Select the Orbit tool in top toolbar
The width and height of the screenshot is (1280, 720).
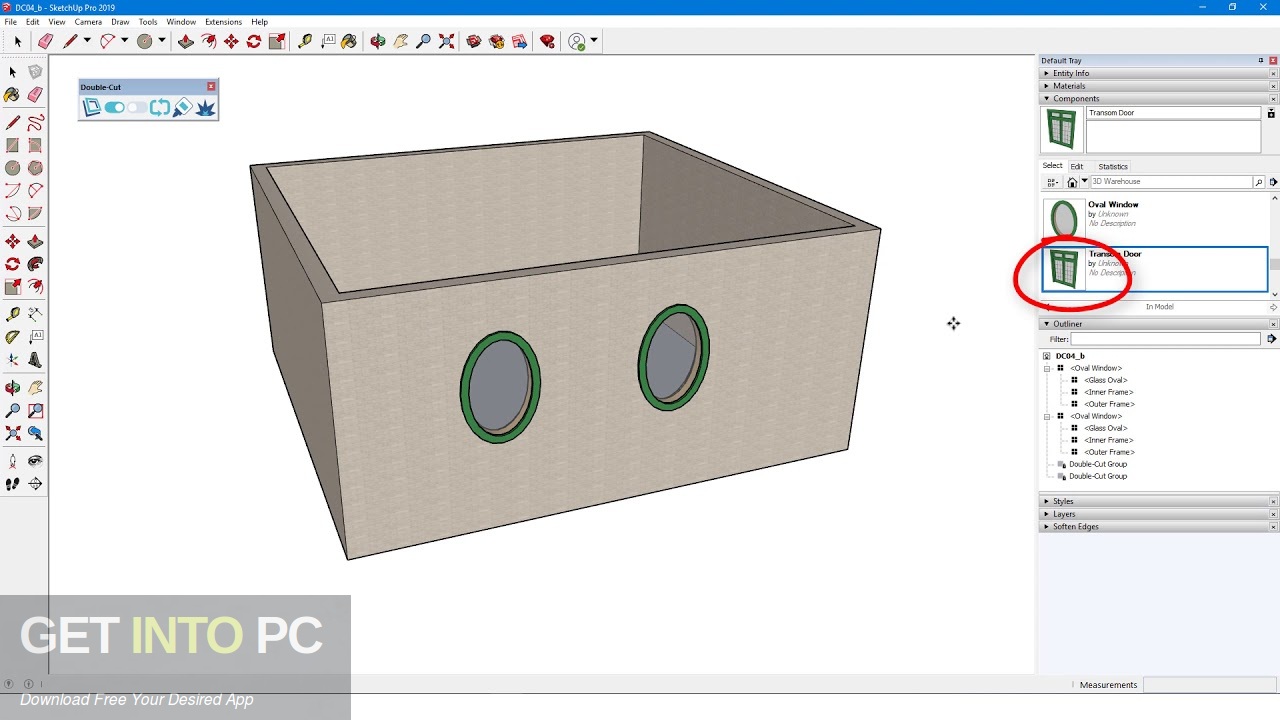point(377,41)
